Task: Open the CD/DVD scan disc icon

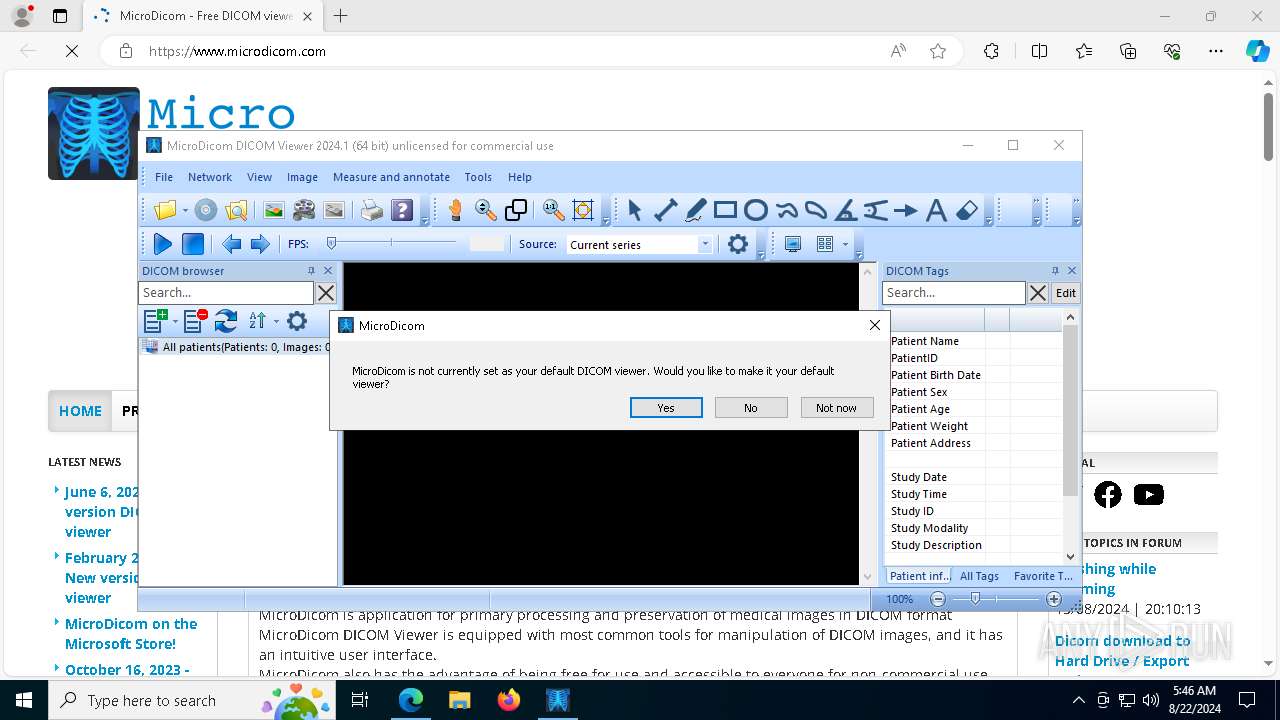Action: pos(206,210)
